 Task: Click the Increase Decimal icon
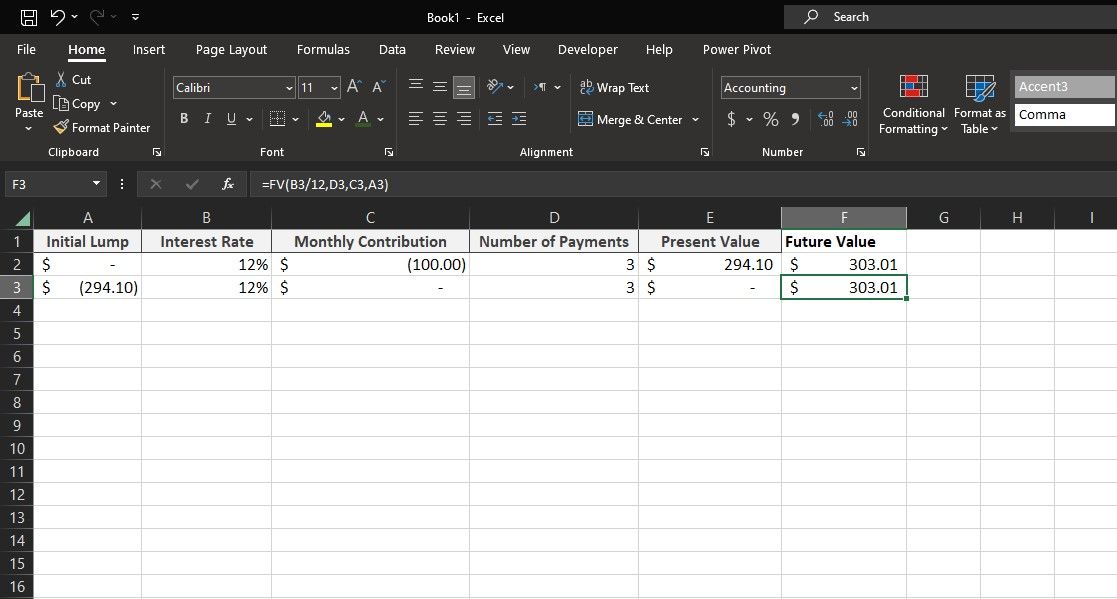tap(827, 118)
